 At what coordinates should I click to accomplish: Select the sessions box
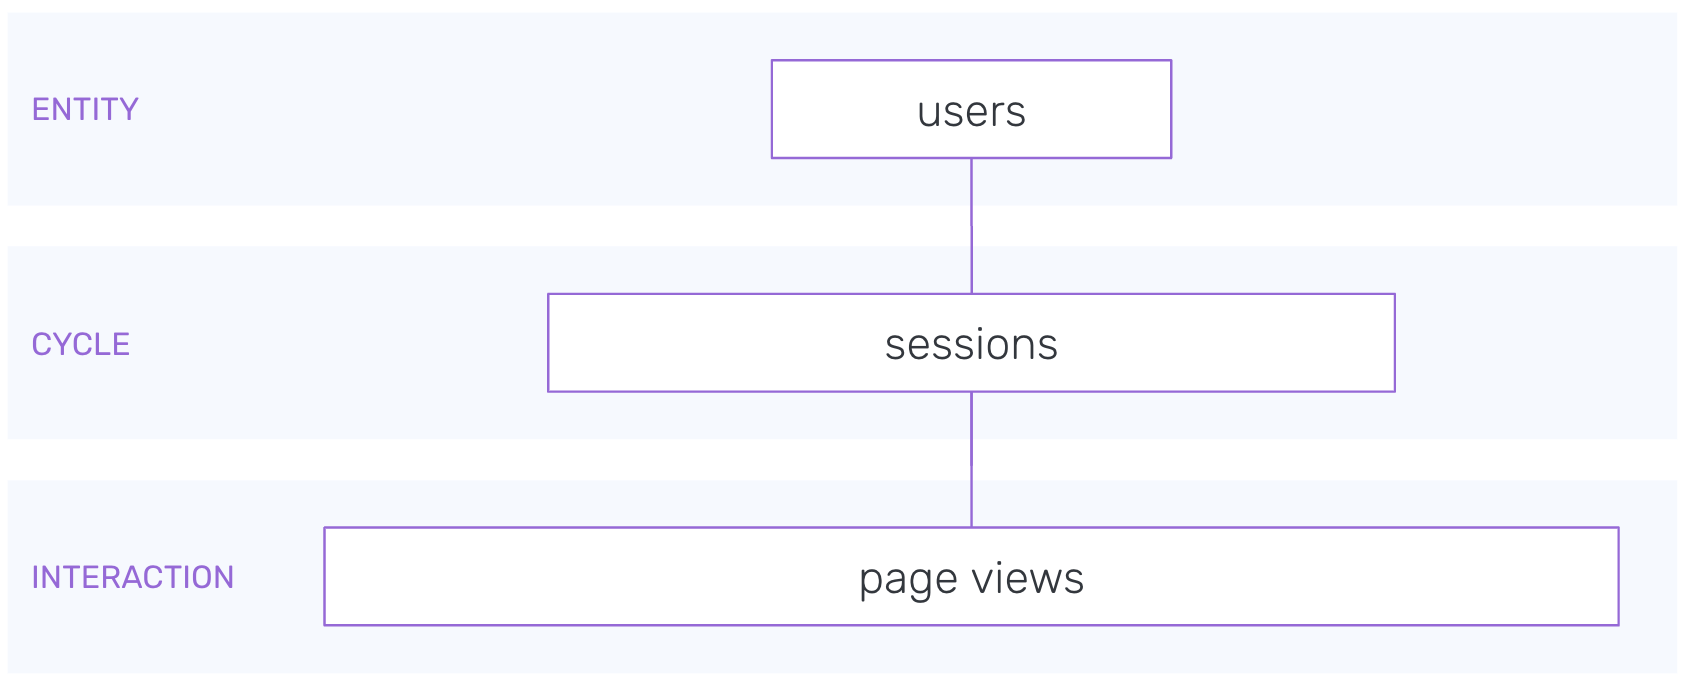(x=971, y=343)
